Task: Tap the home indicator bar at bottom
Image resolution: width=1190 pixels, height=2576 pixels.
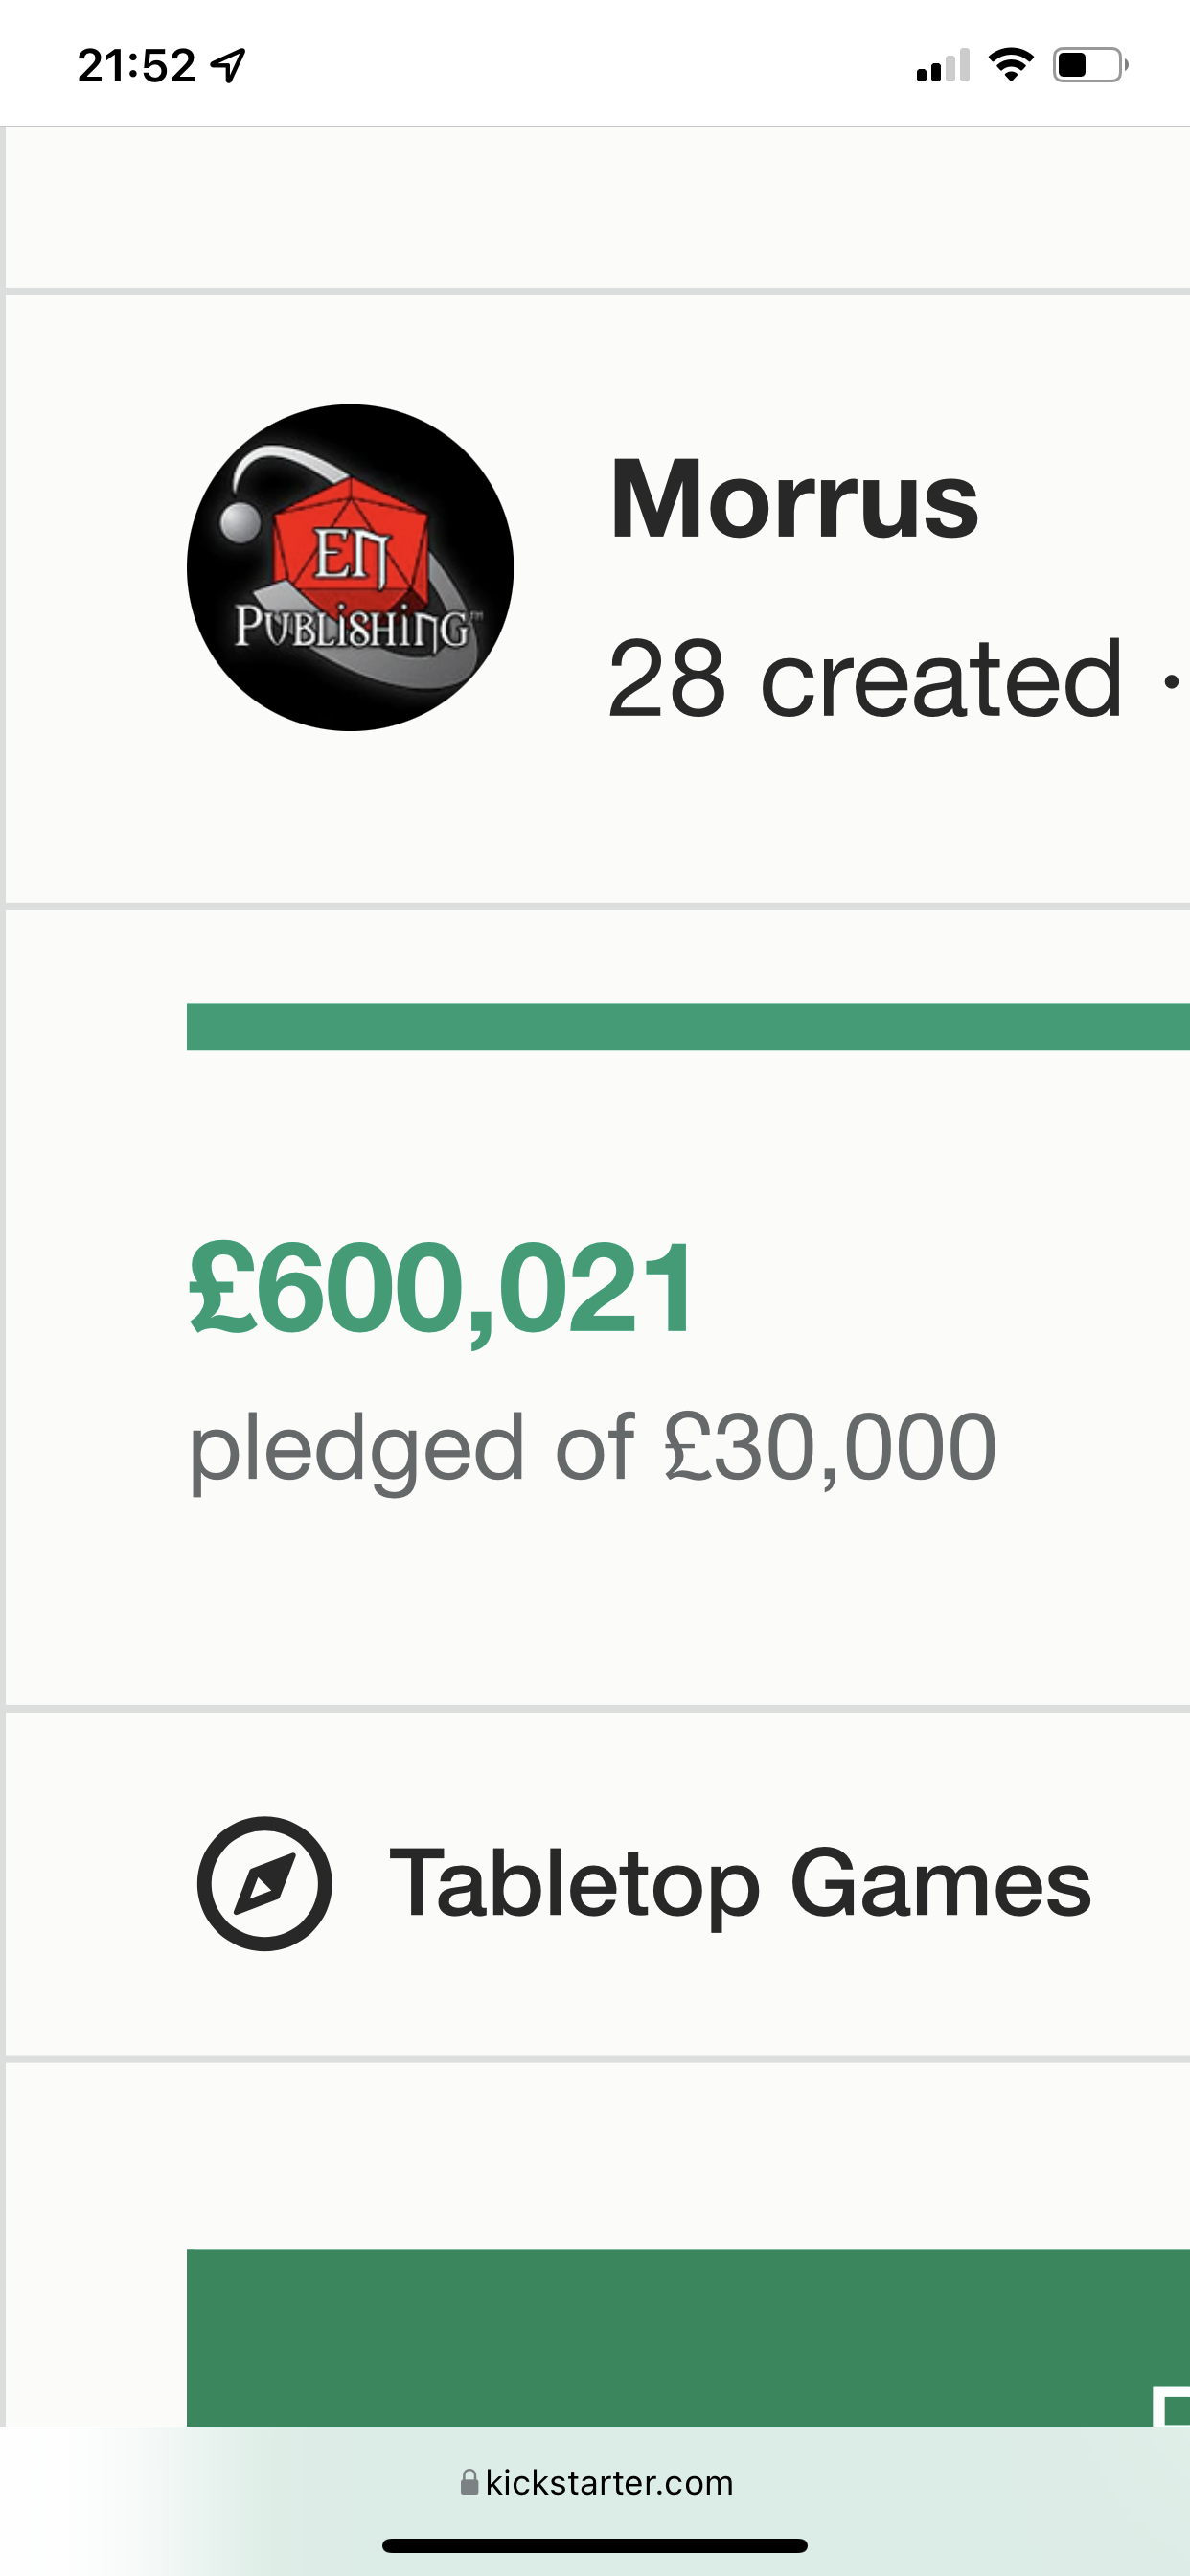Action: (x=595, y=2545)
